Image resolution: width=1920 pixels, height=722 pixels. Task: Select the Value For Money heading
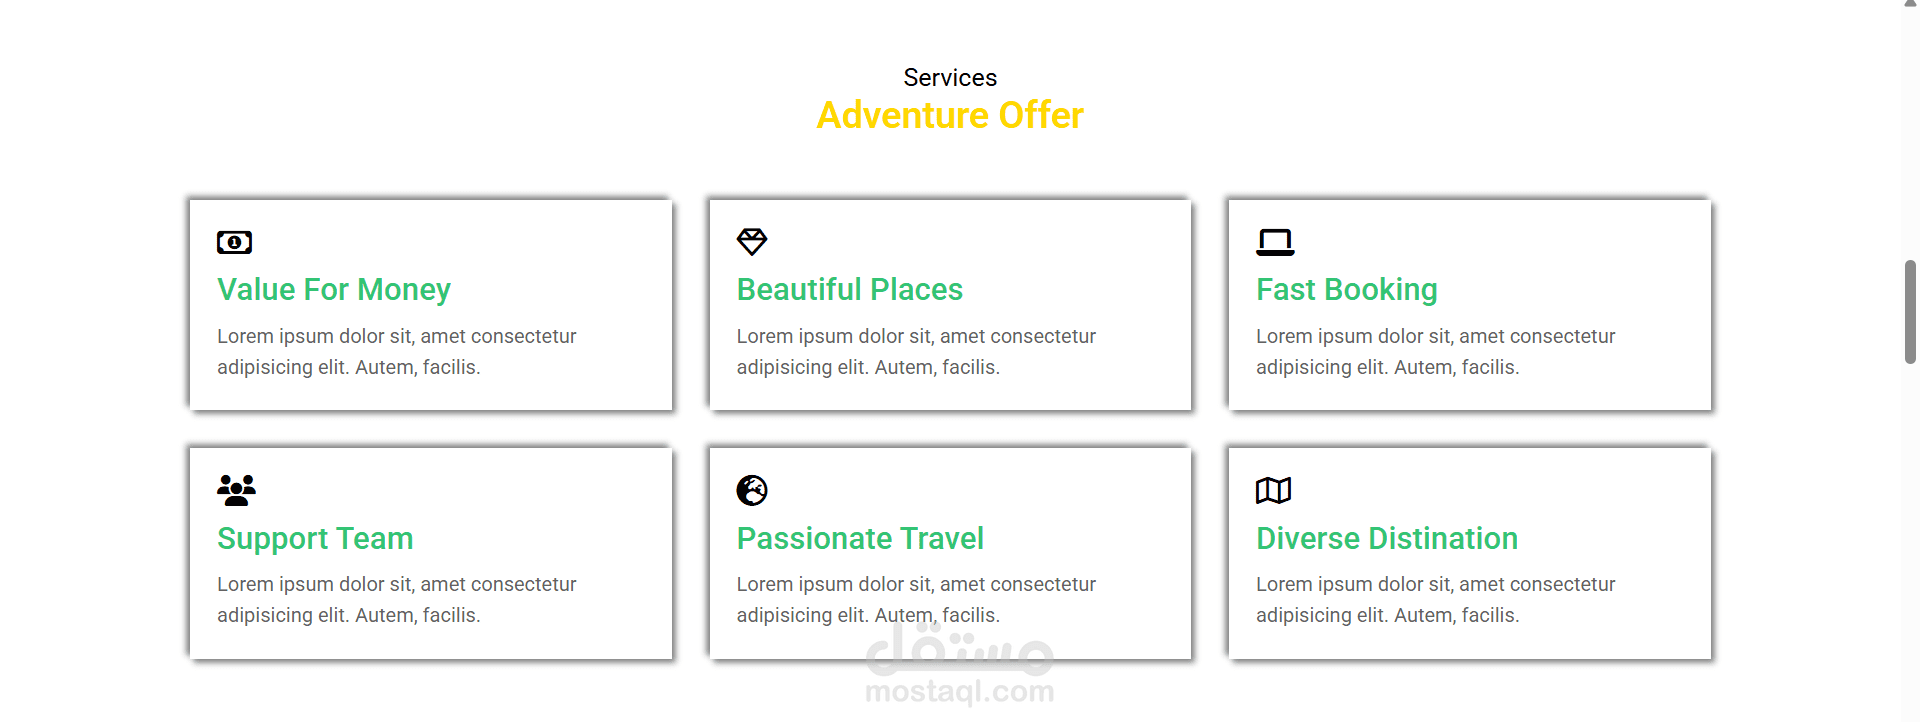[x=334, y=290]
